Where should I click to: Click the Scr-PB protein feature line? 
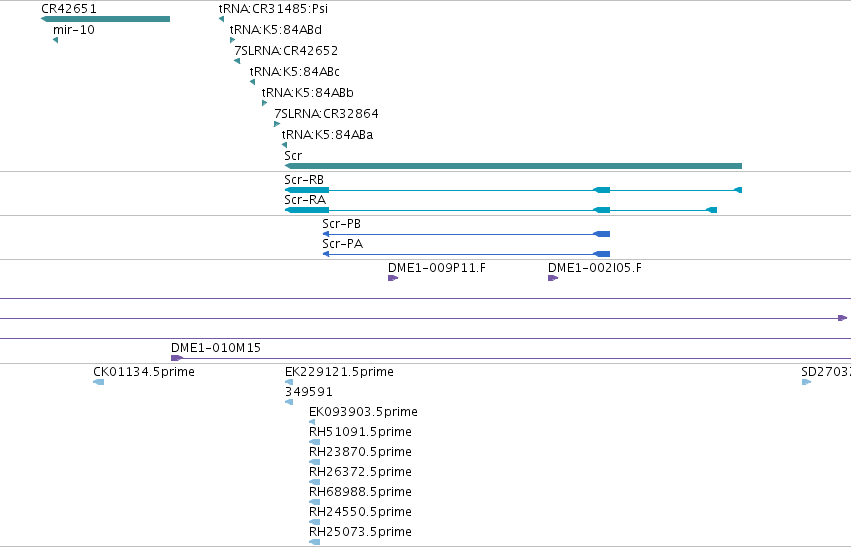[x=466, y=234]
